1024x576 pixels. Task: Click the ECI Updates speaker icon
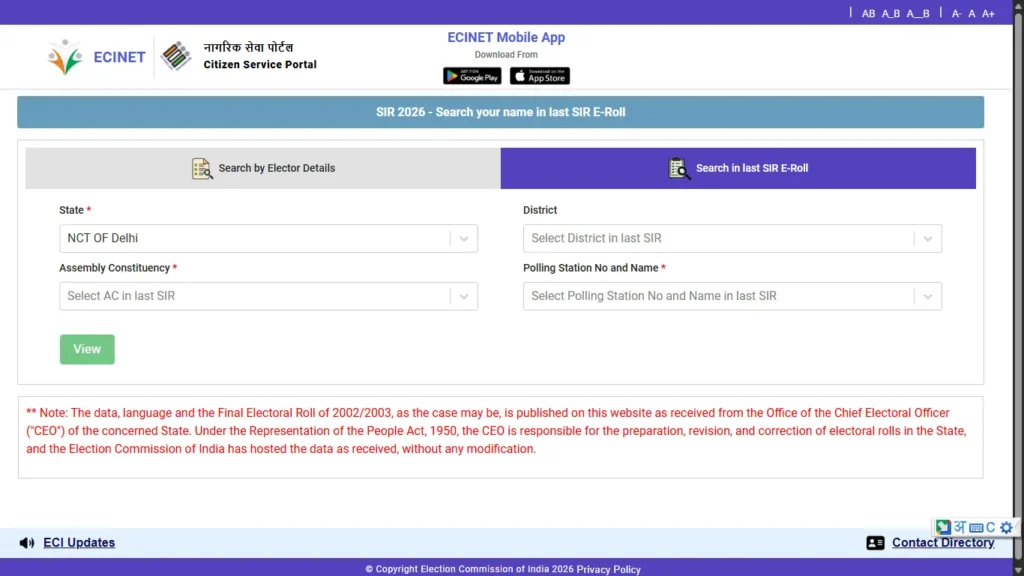pos(27,543)
